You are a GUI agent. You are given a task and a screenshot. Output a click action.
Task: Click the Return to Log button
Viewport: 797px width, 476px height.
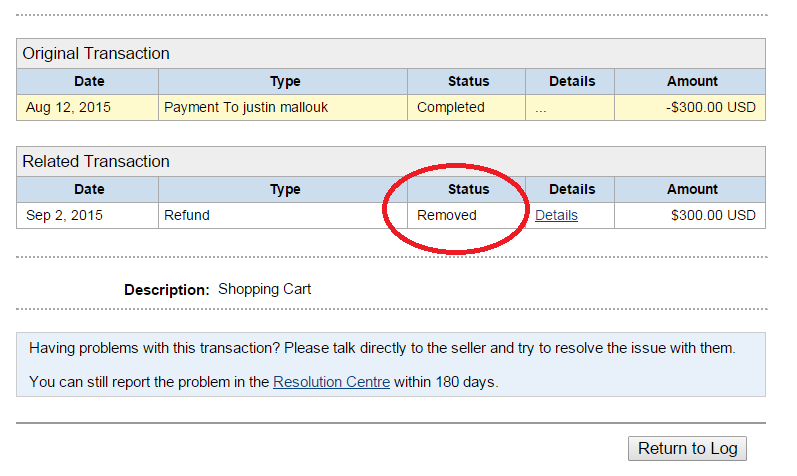tap(687, 448)
